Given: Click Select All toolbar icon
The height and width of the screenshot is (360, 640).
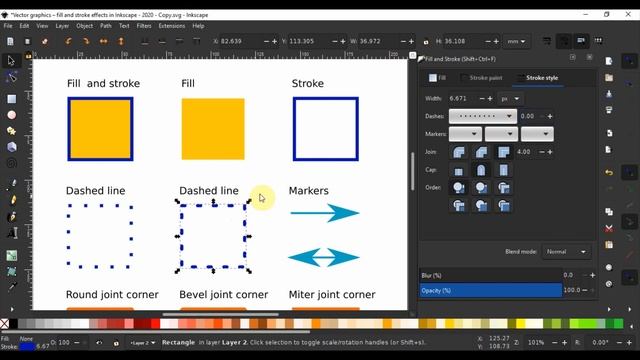Looking at the screenshot, I should [10, 41].
